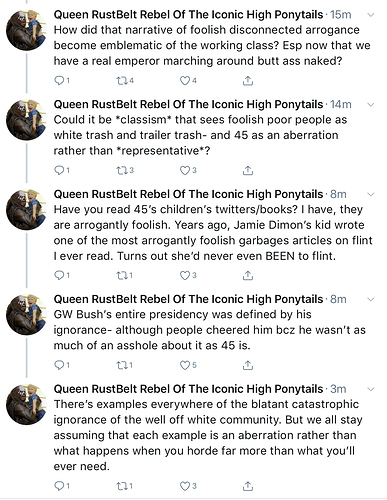Retweet the 15m tweet with 4 retweets
The image size is (387, 500).
pyautogui.click(x=125, y=81)
